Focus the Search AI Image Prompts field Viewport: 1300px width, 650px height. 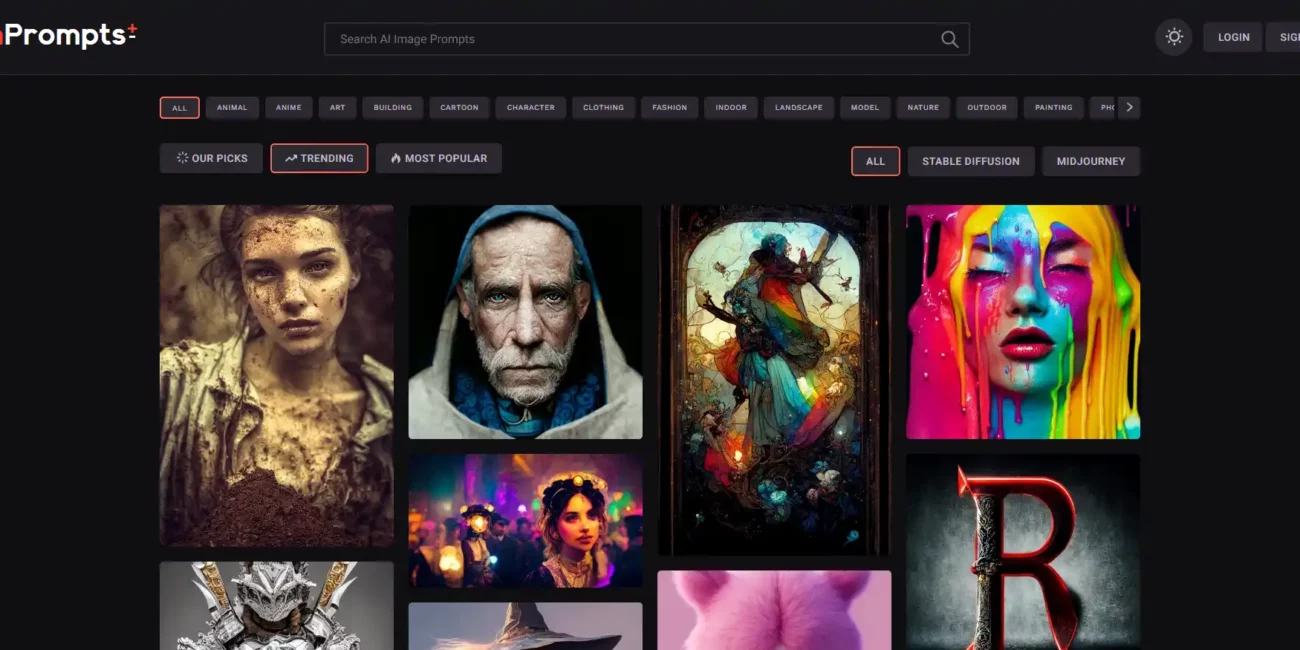click(646, 39)
